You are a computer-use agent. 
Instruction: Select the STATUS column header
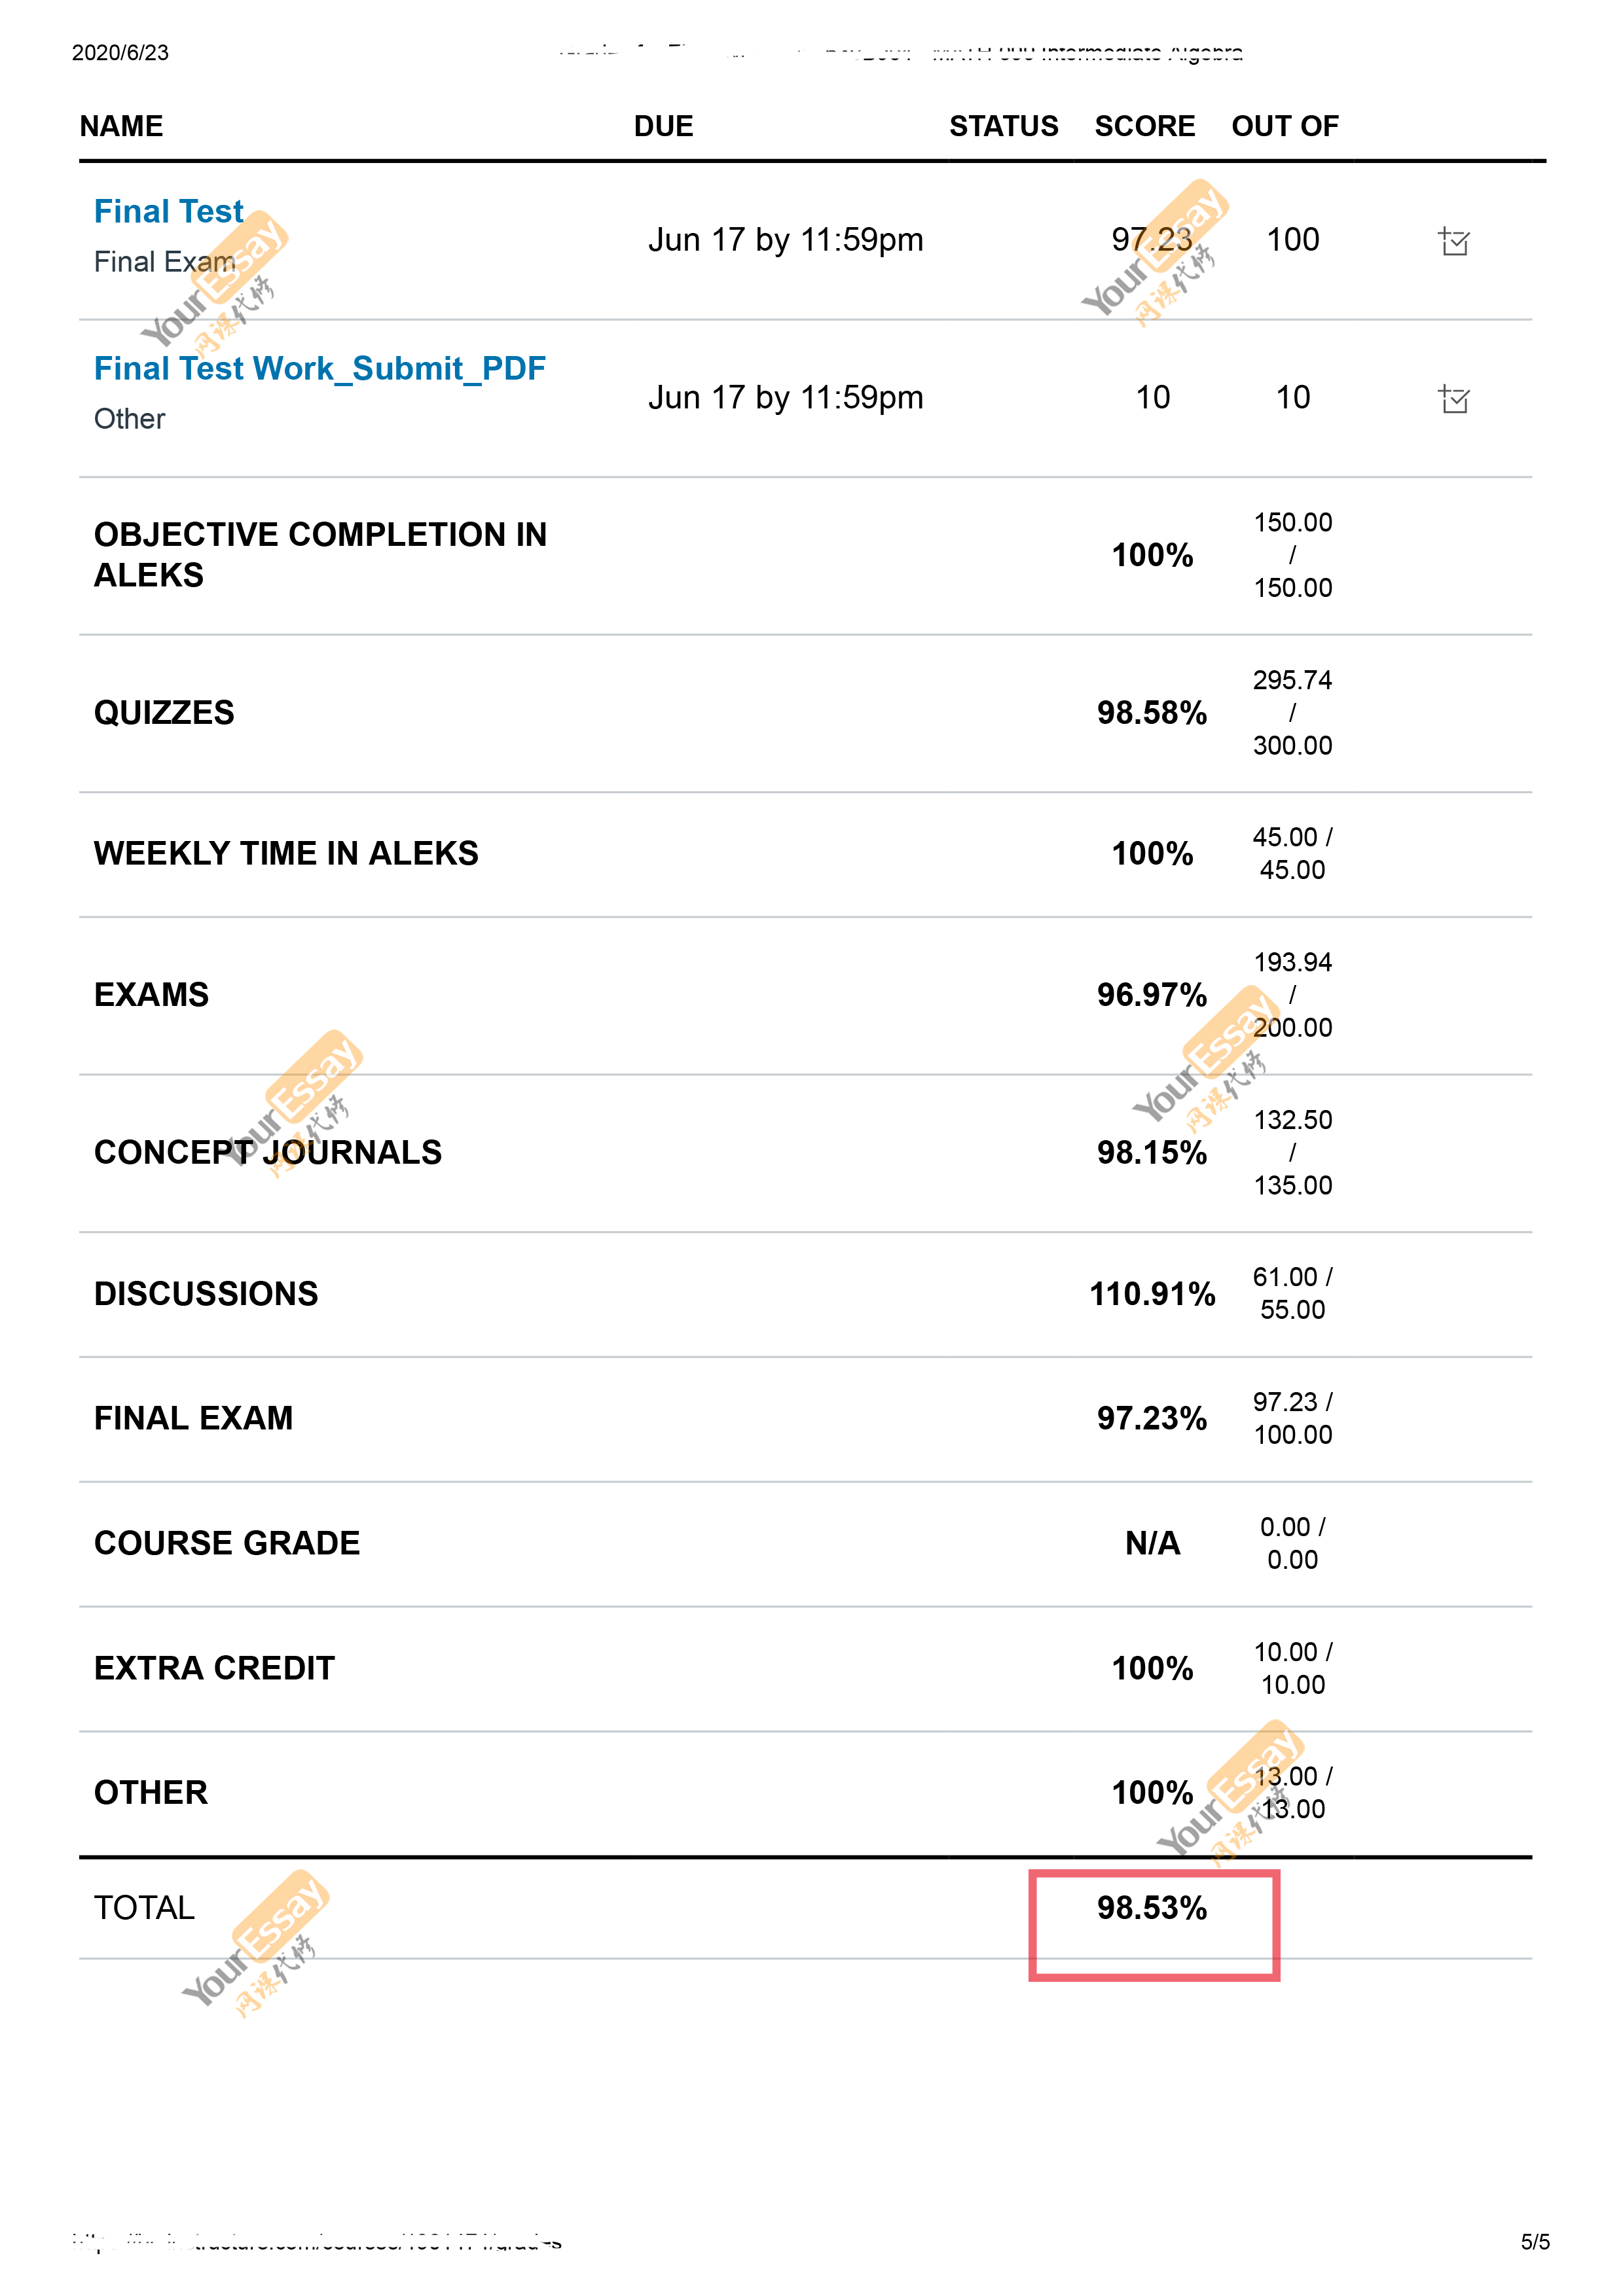coord(1003,126)
